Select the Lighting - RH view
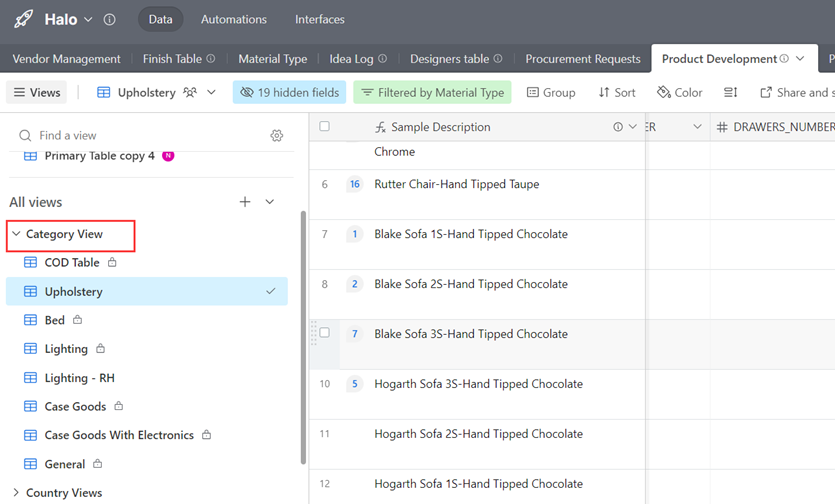 pos(79,378)
